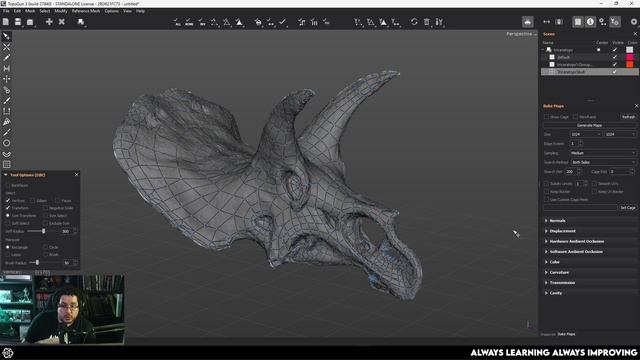Open the Search Method dropdown

point(603,162)
